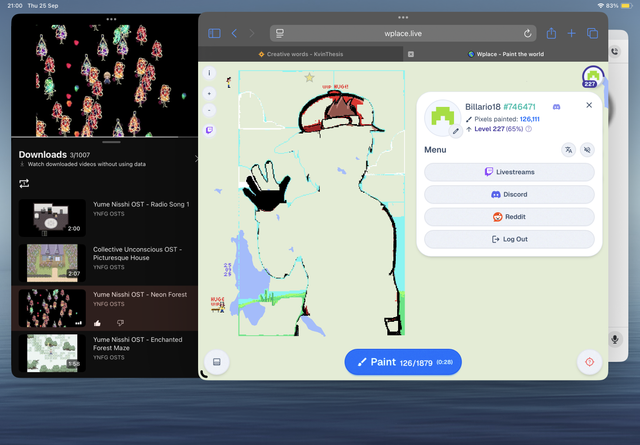Close the Wplace tab with x icon
Image resolution: width=640 pixels, height=445 pixels.
point(411,54)
